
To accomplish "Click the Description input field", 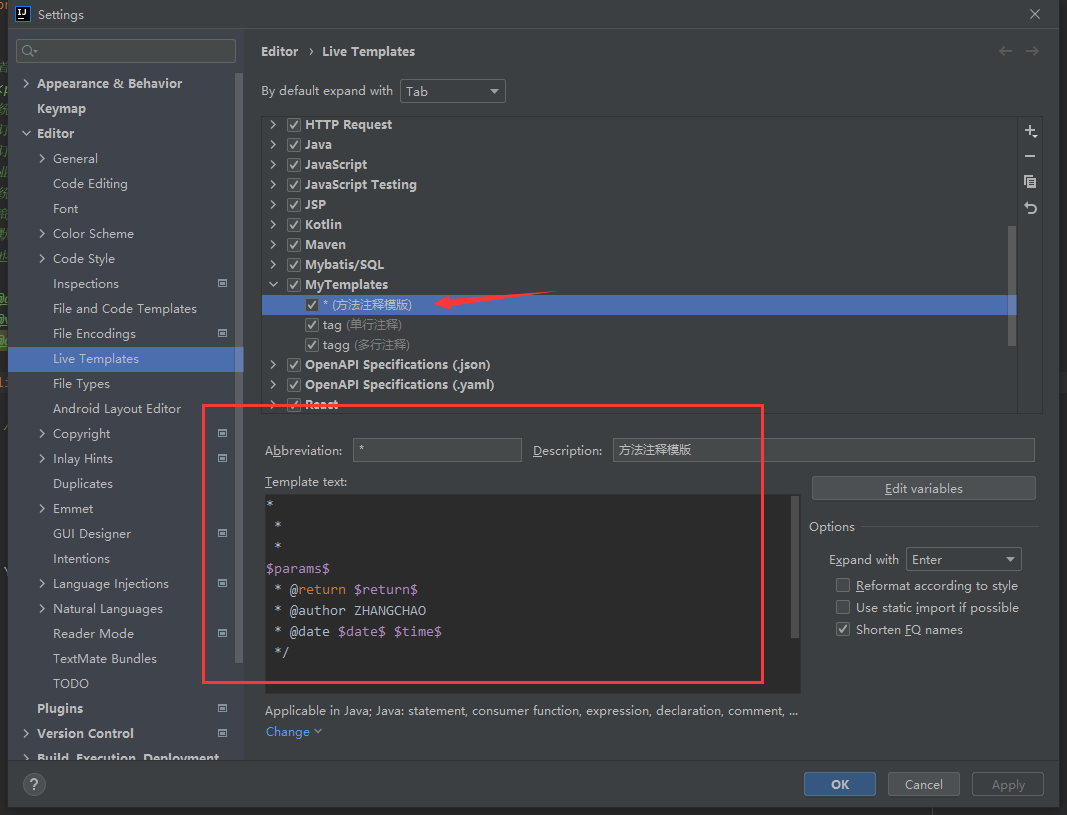I will (x=823, y=450).
